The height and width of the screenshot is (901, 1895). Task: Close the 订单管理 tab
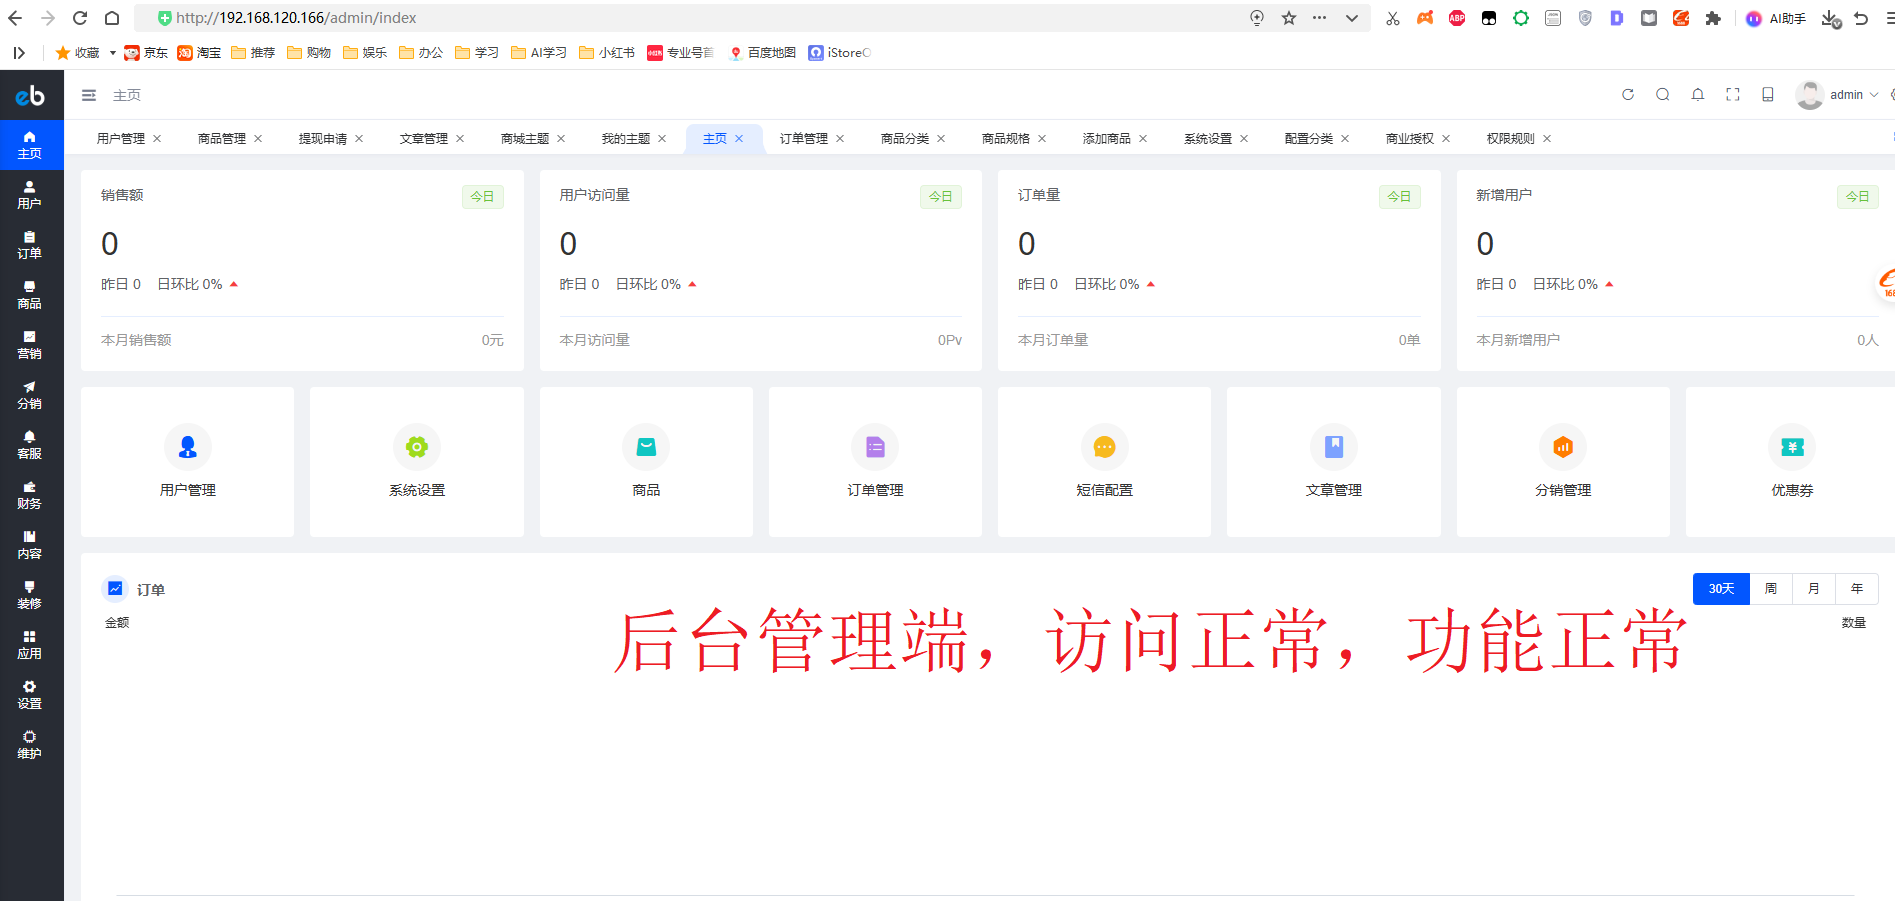(x=840, y=139)
